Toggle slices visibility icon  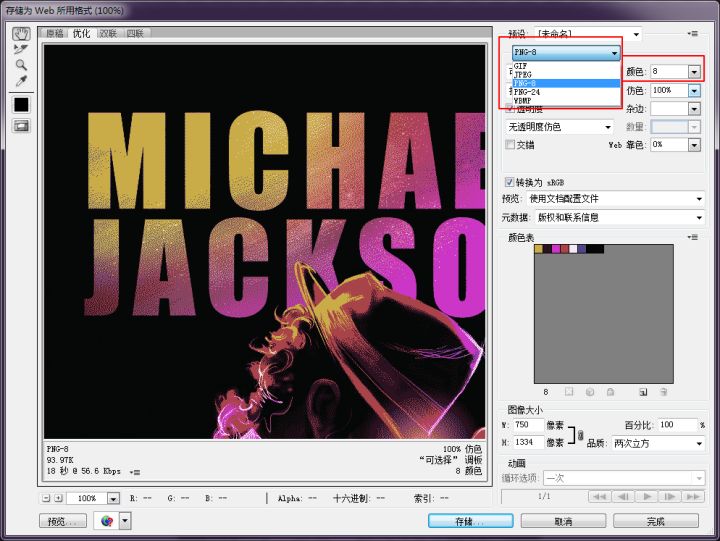pyautogui.click(x=21, y=125)
